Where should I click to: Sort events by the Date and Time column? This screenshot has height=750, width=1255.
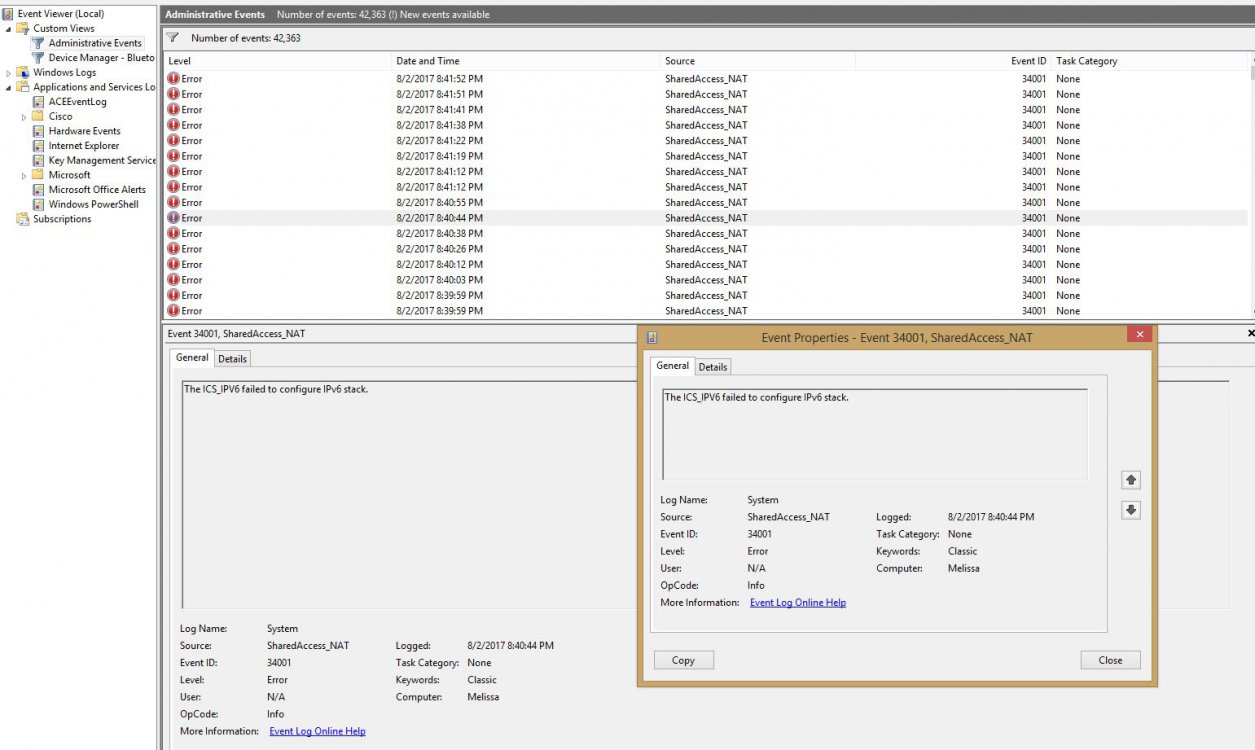428,61
